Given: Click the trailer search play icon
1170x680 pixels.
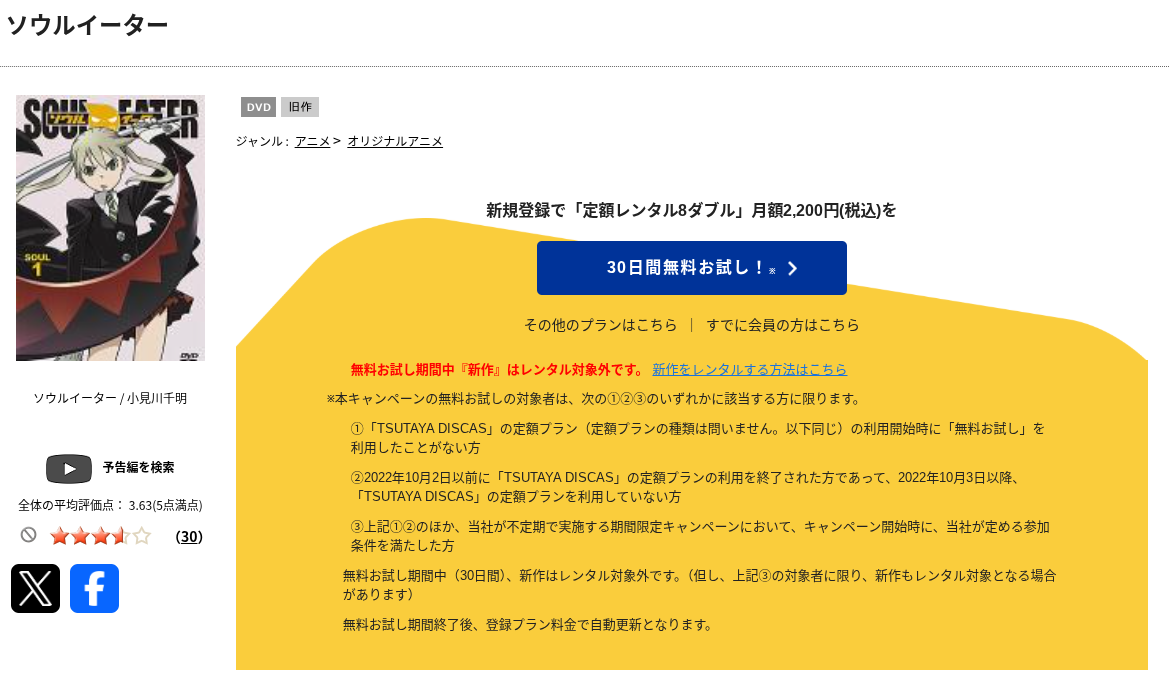Looking at the screenshot, I should point(69,468).
